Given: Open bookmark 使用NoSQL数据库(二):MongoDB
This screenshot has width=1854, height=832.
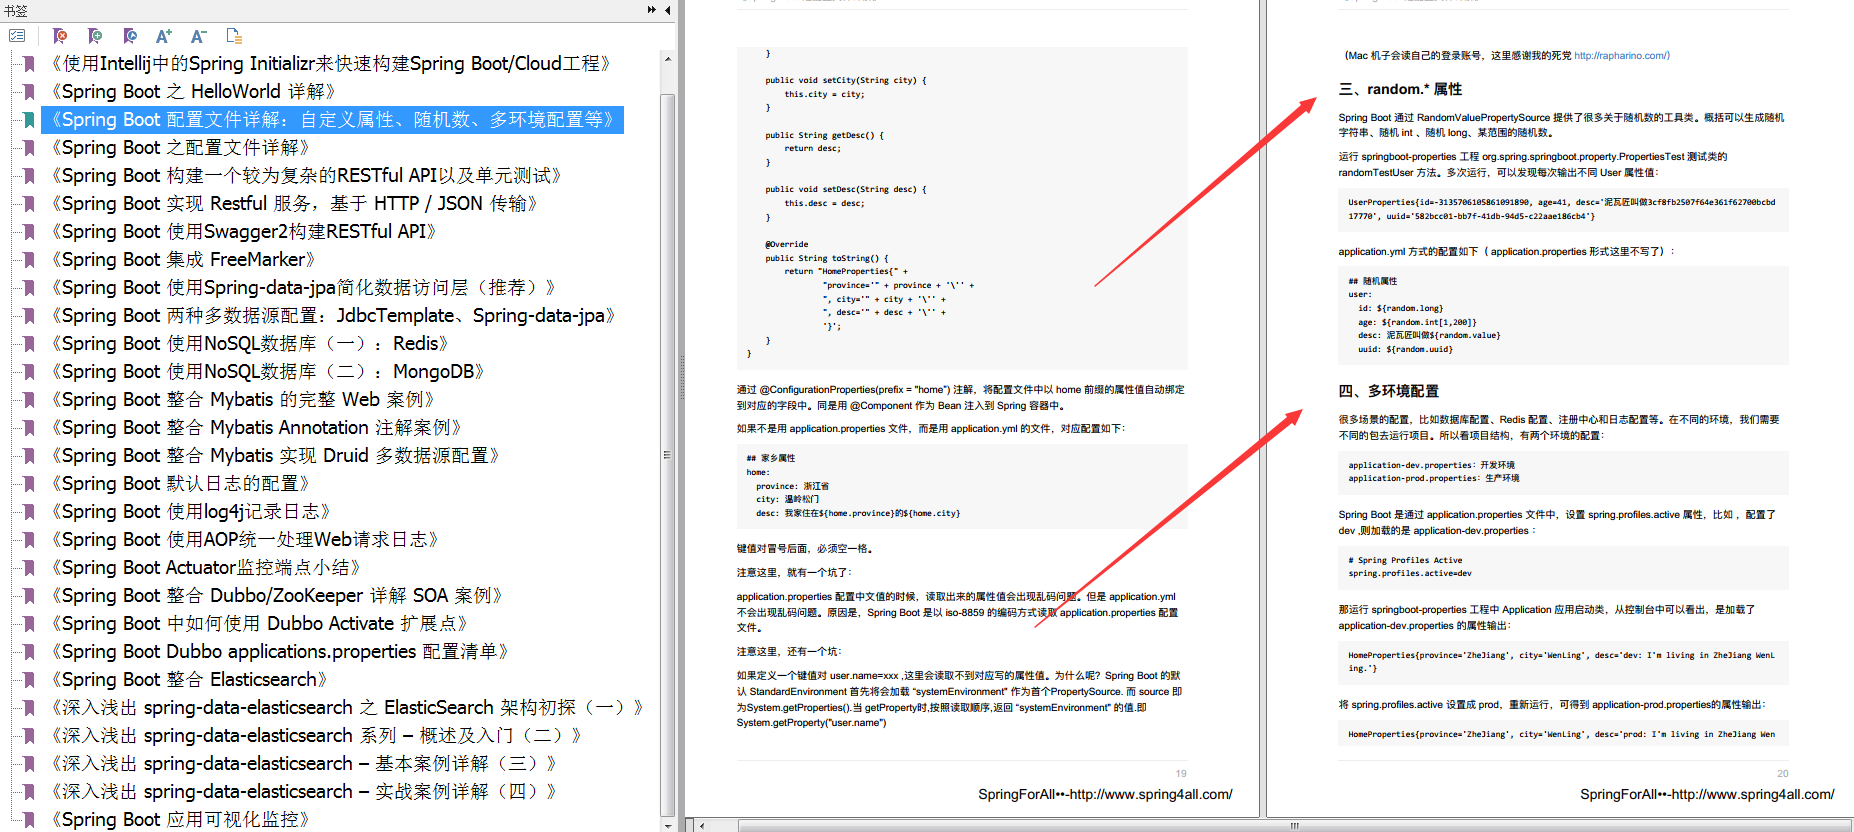Looking at the screenshot, I should tap(268, 372).
